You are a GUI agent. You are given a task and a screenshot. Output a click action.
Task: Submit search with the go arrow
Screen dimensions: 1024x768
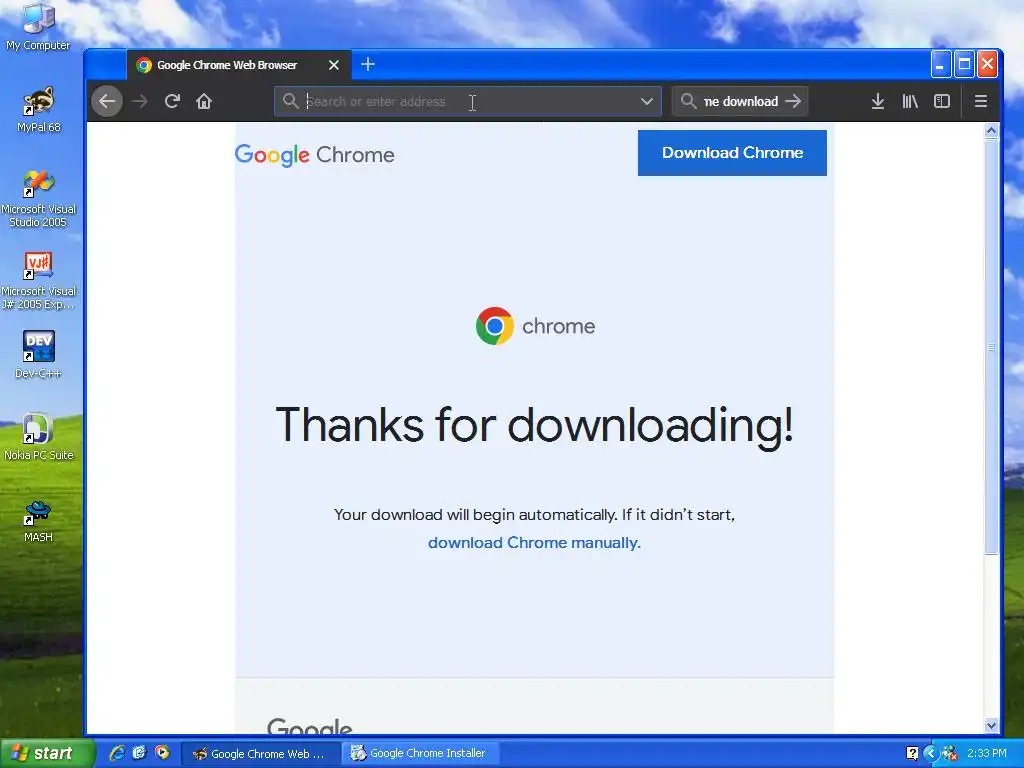[793, 101]
